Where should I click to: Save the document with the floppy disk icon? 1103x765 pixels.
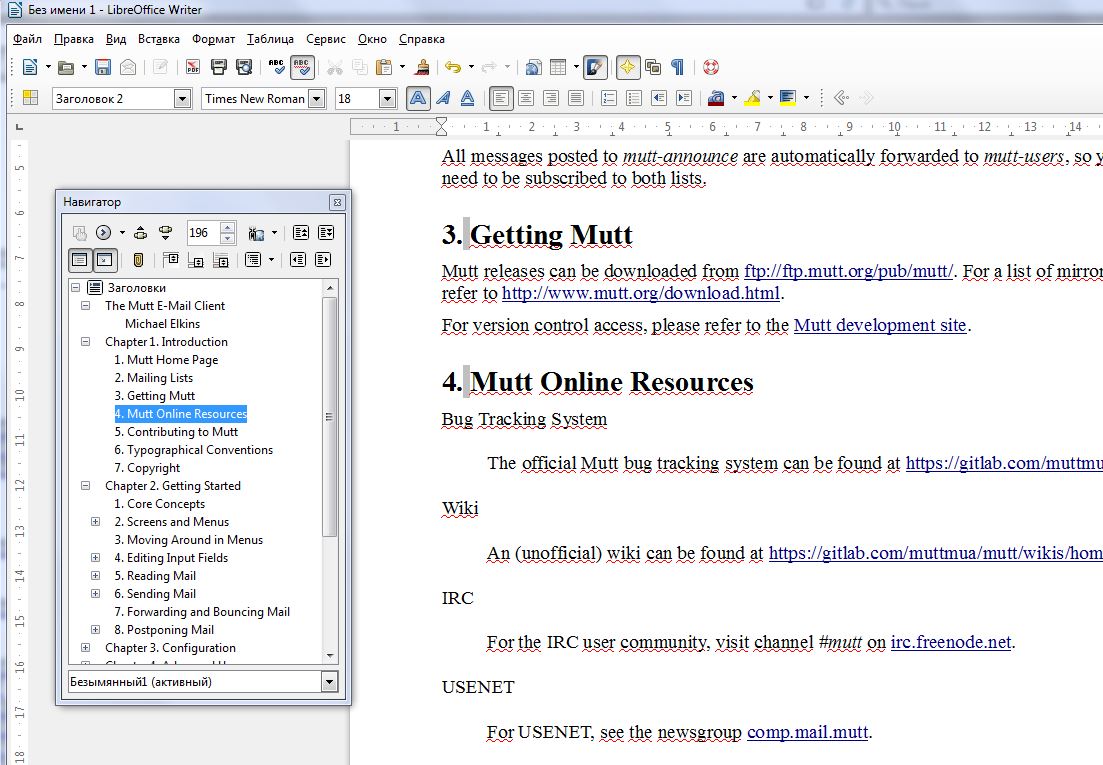click(x=103, y=68)
